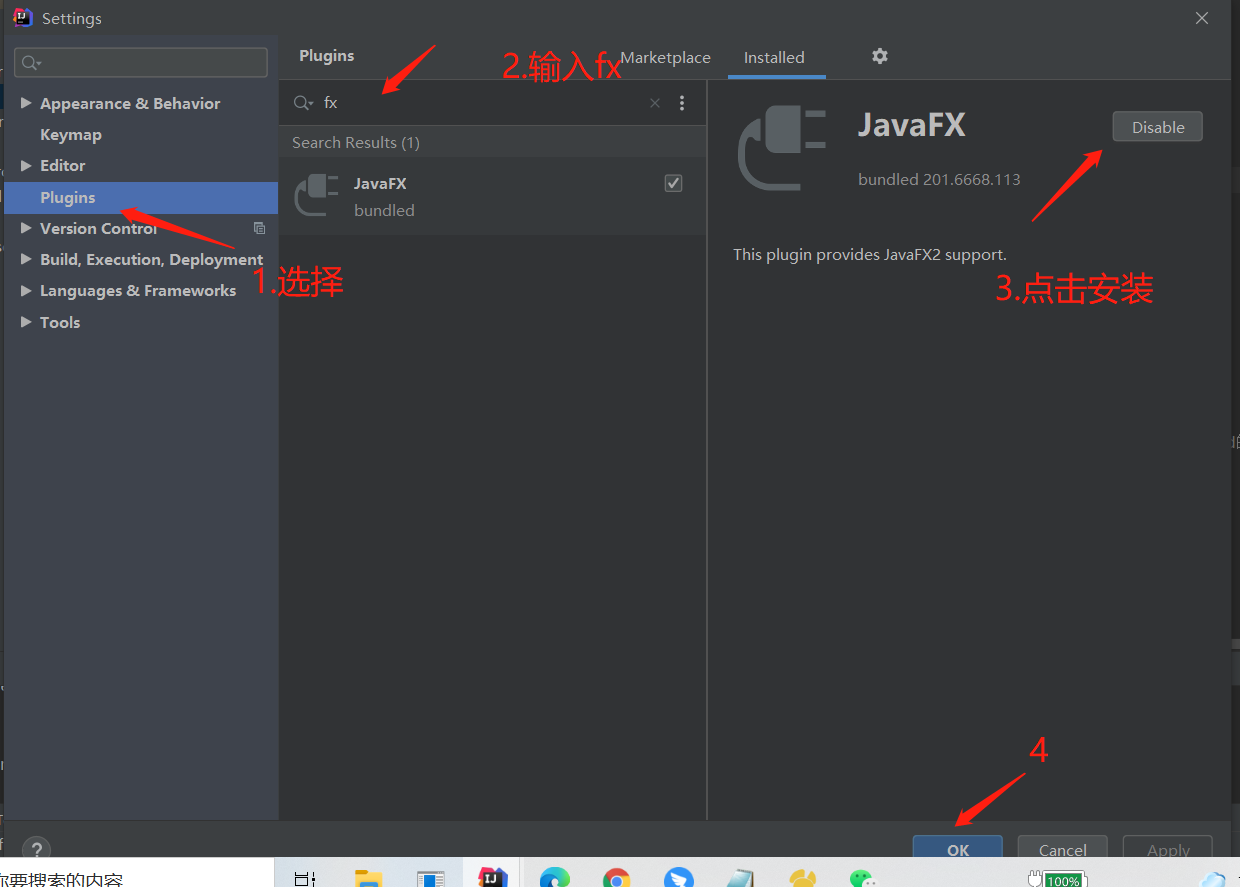Open Task View on the taskbar
This screenshot has height=887, width=1240.
305,878
